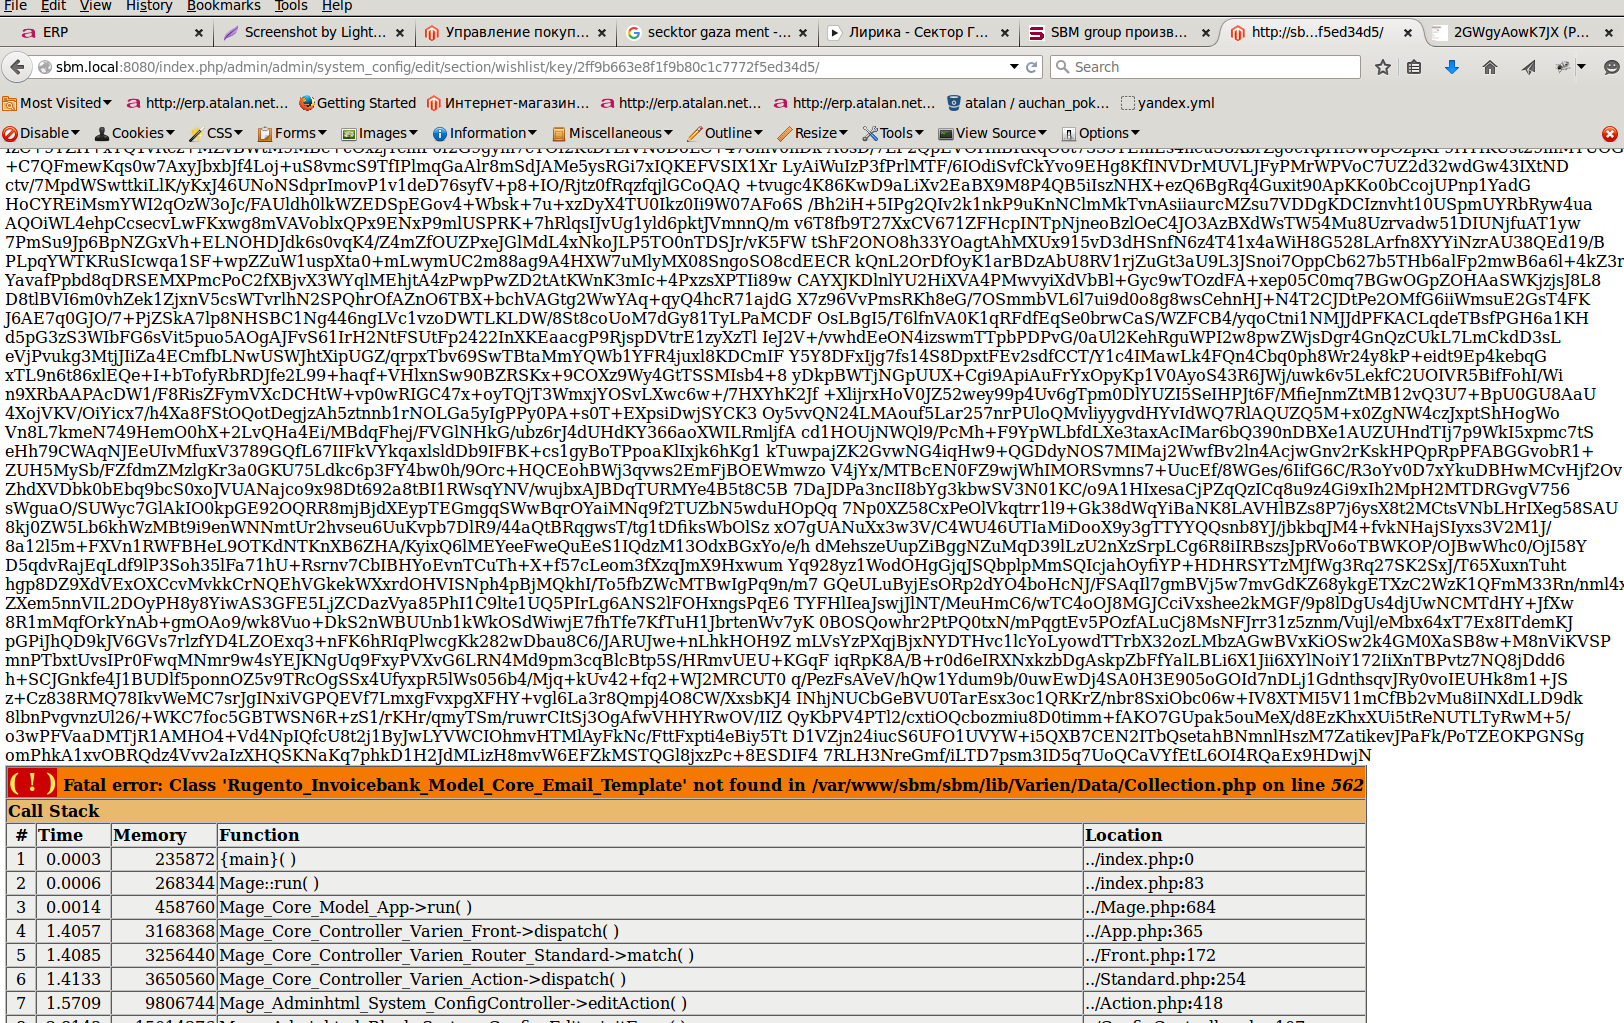1624x1023 pixels.
Task: Select Mage_Adminhtml_System_ConfigController->editAction( ) row
Action: click(686, 1003)
